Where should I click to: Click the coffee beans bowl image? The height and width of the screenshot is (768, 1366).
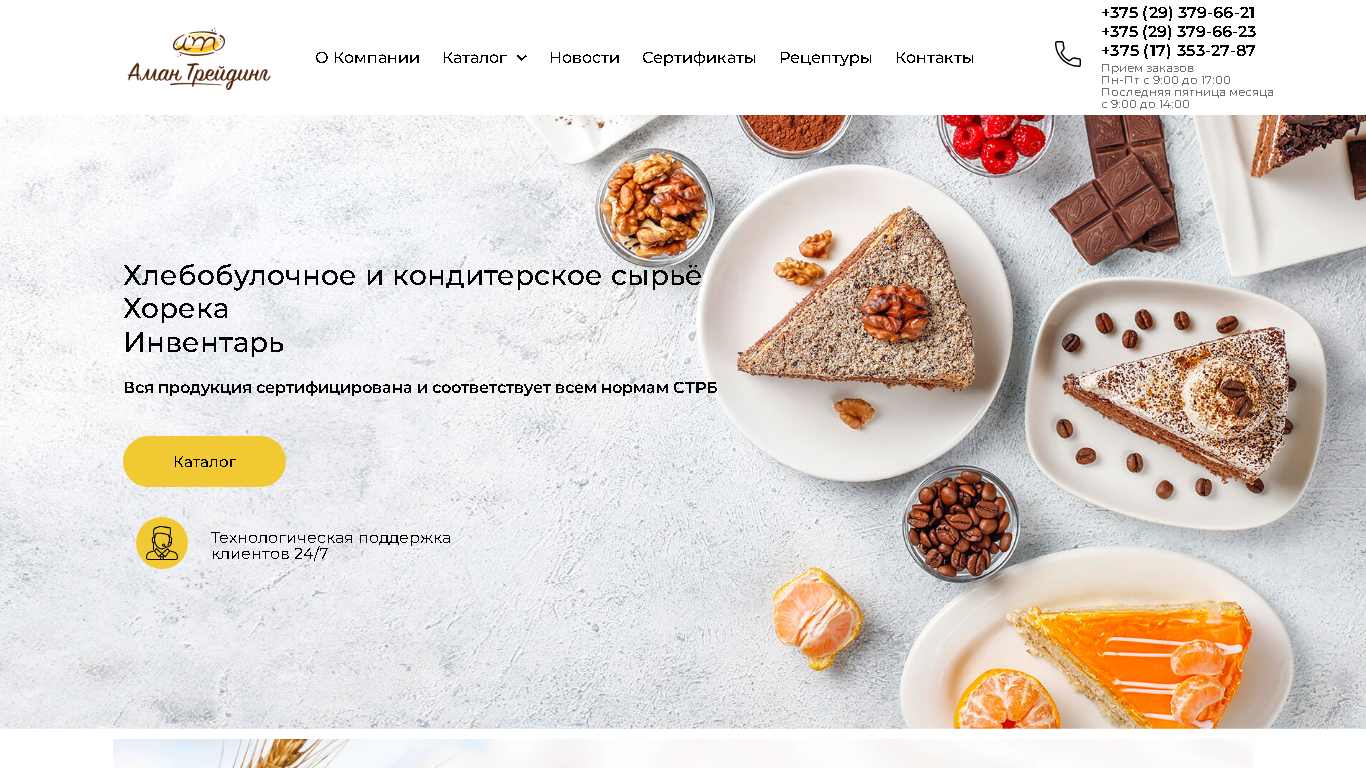(960, 523)
